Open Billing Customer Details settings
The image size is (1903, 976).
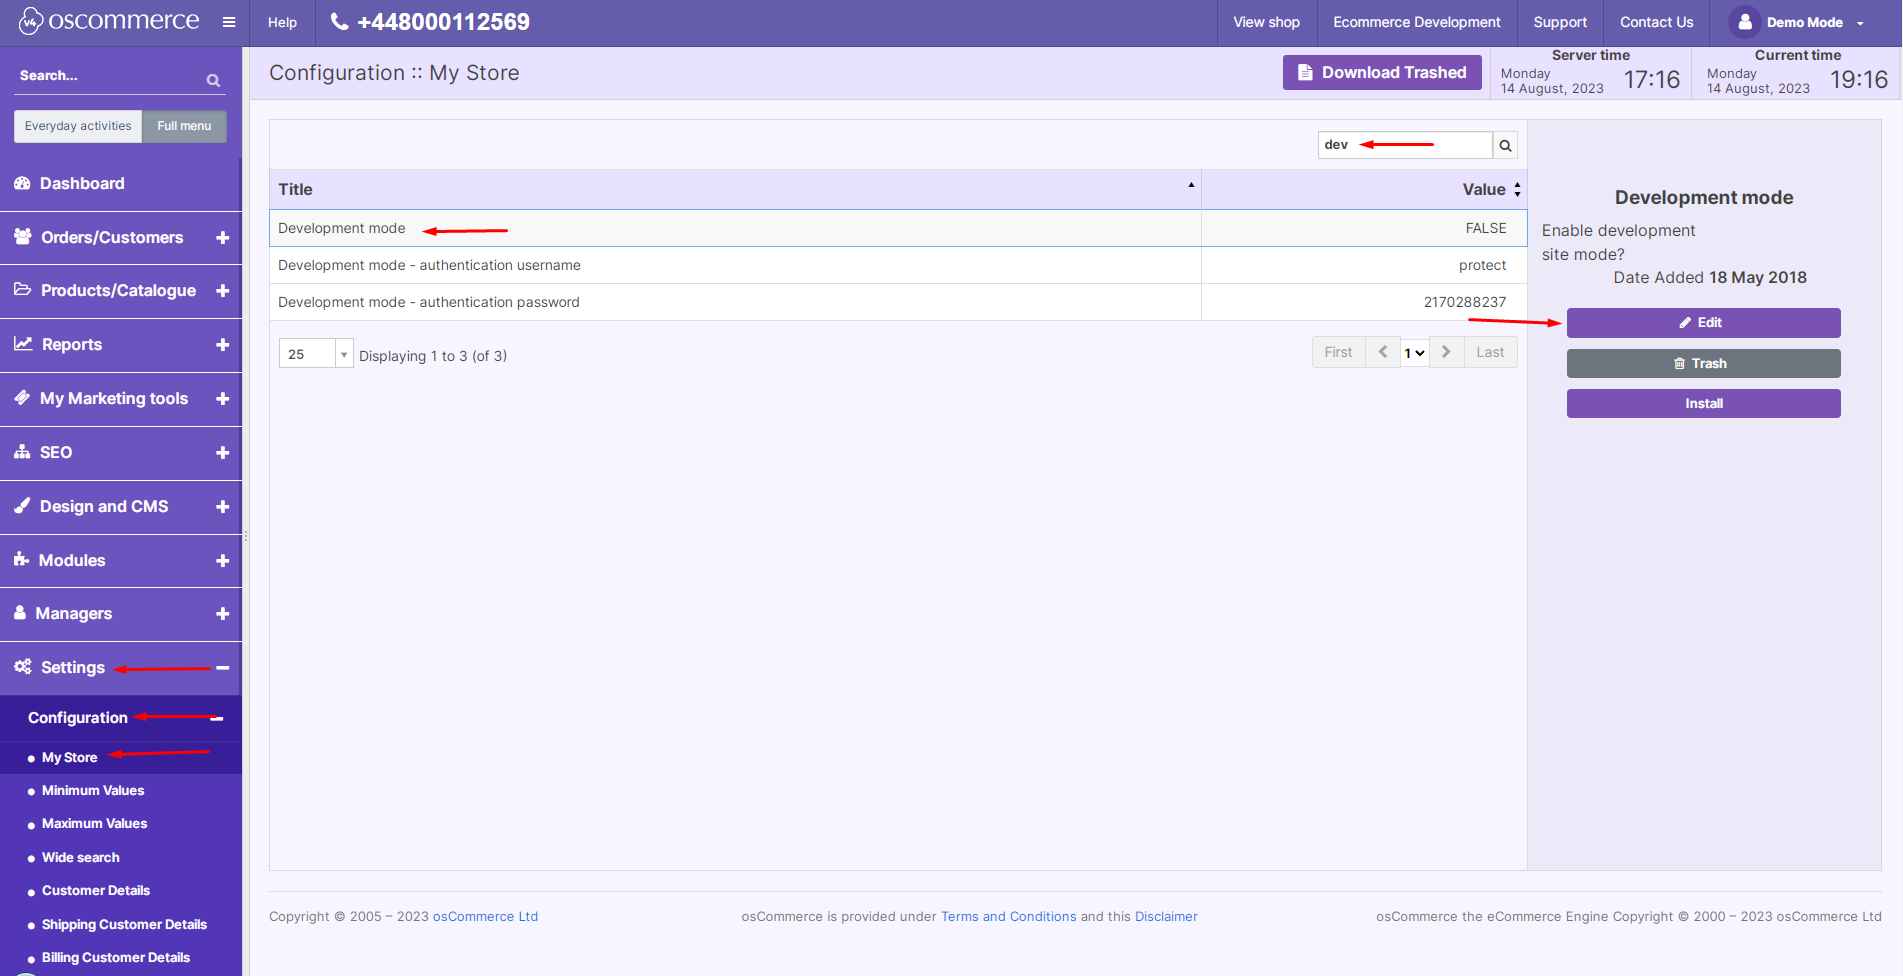[x=116, y=958]
